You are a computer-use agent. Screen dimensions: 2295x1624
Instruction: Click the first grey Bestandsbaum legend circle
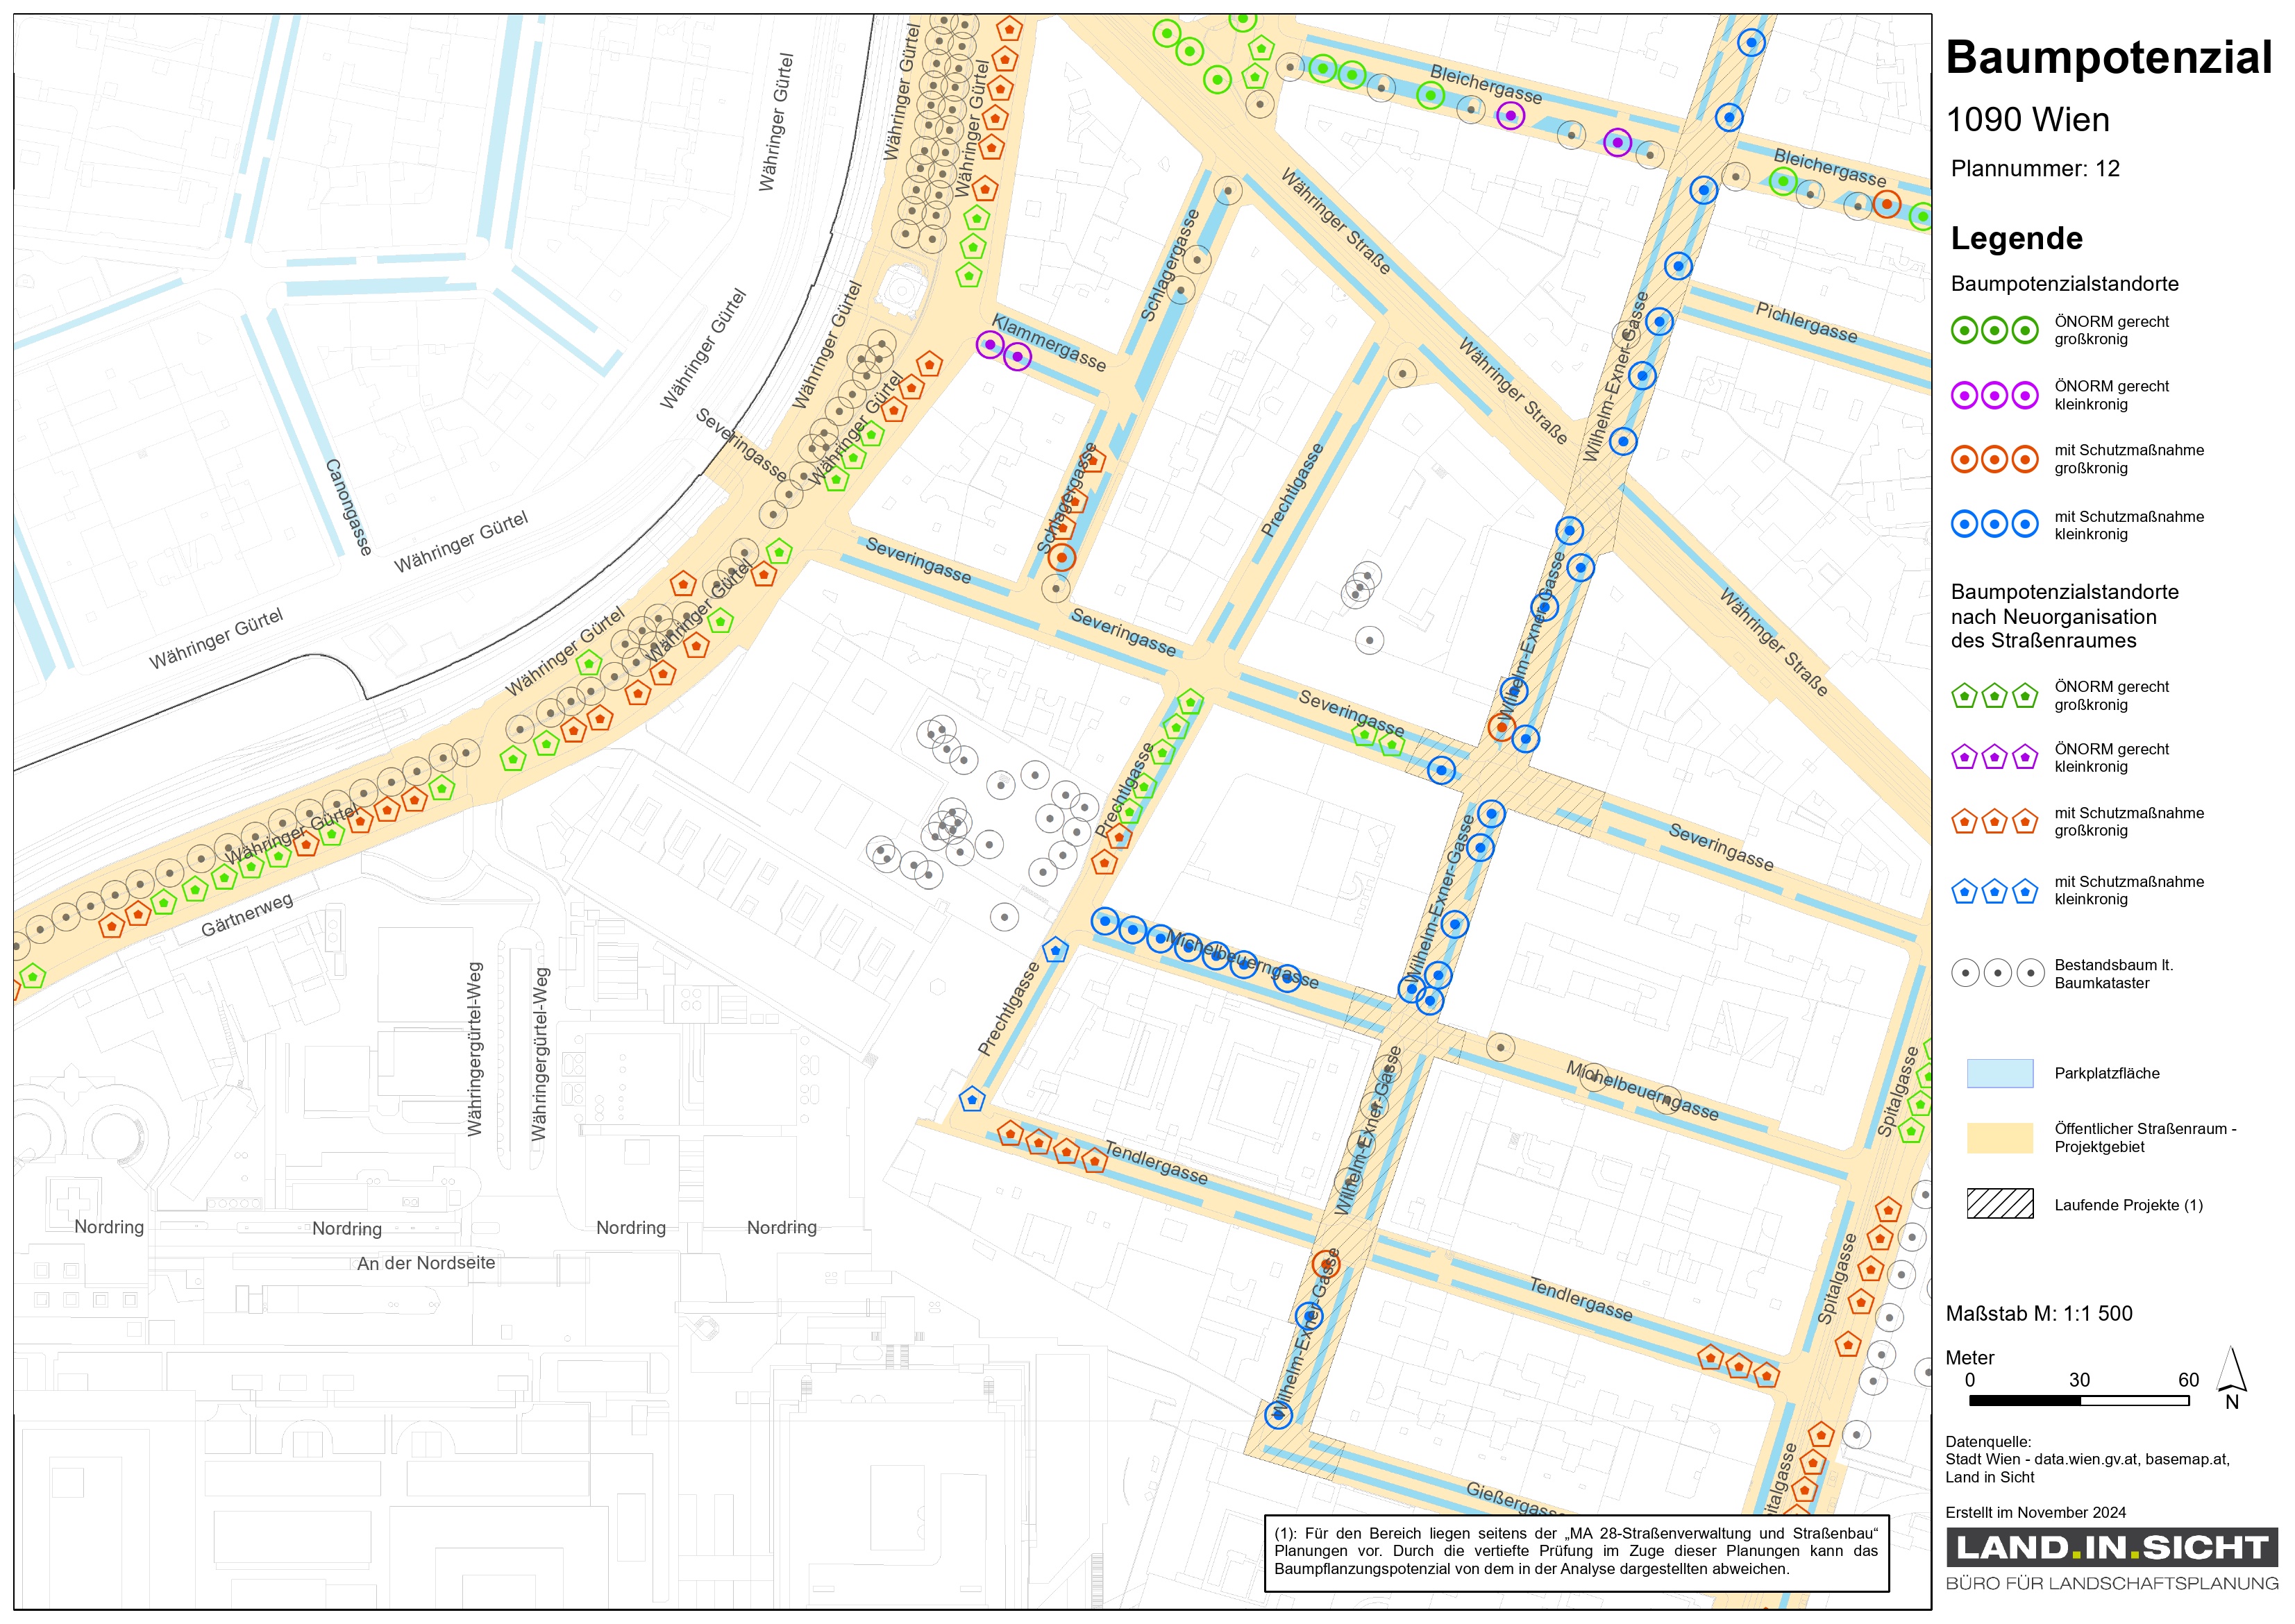coord(1965,973)
